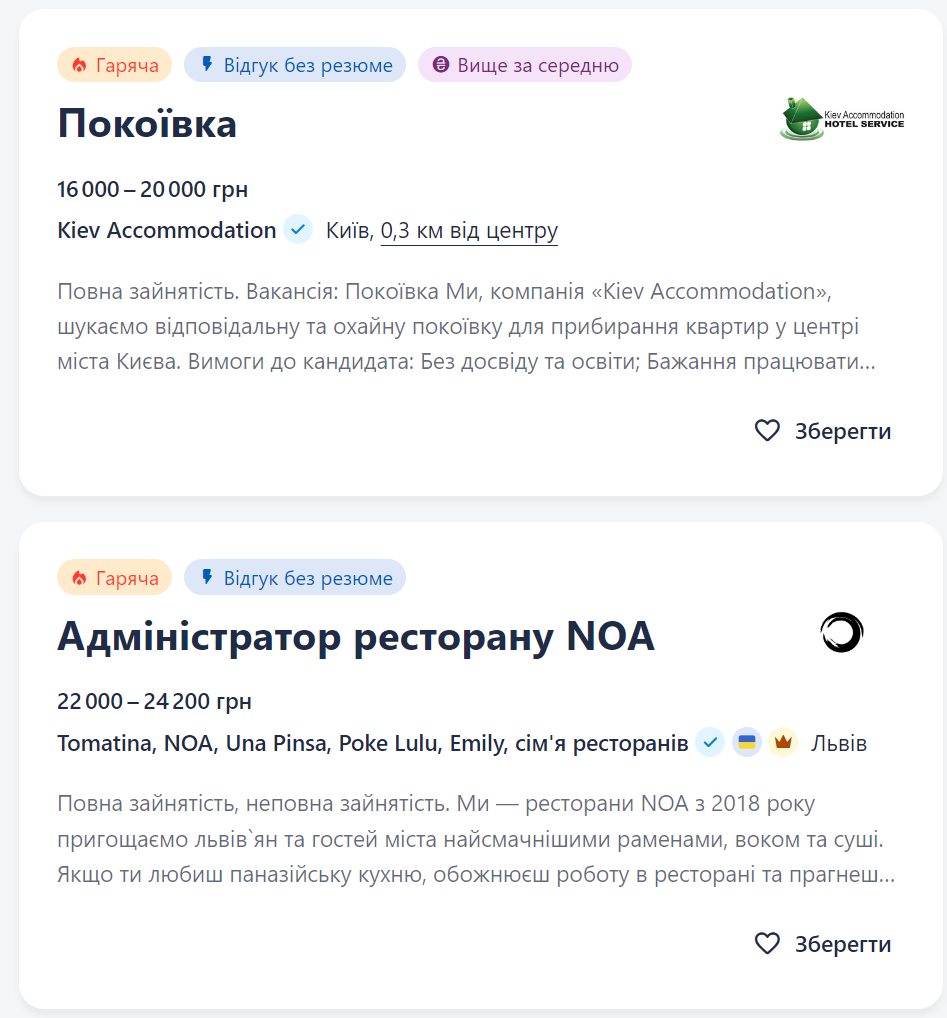Click the Ukrainian flag icon beside Tomatina company name
Screen dimensions: 947x1018
746,742
